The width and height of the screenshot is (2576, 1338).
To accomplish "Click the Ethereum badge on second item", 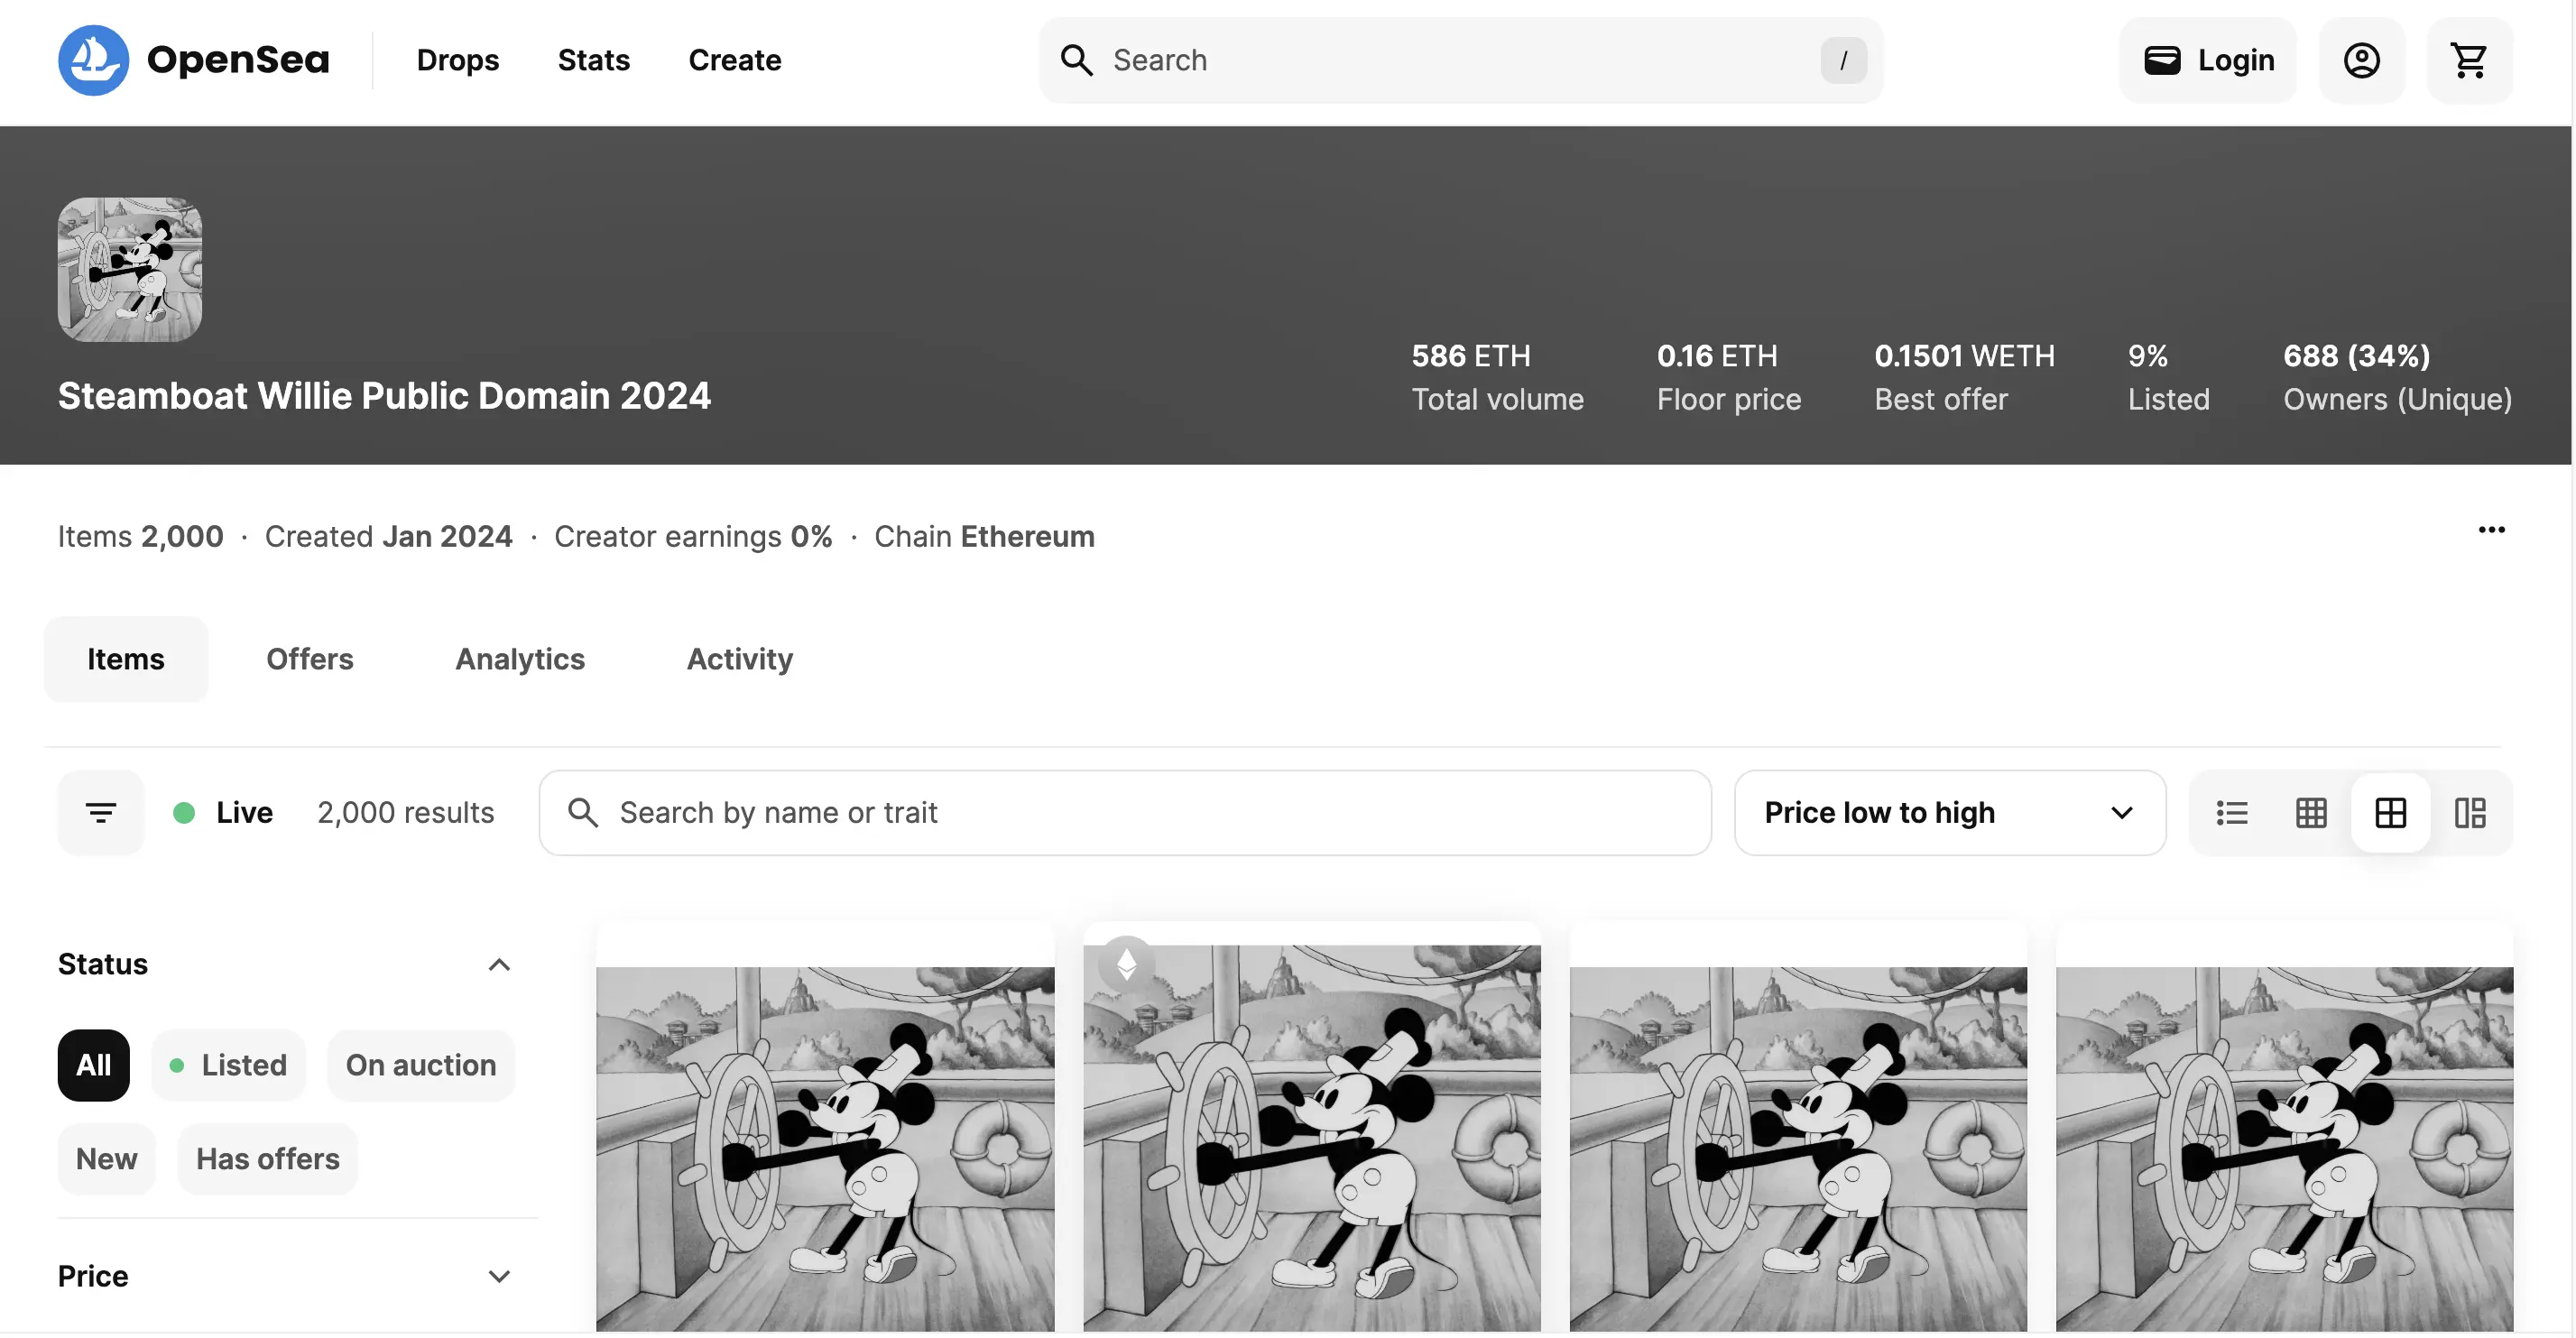I will click(x=1126, y=964).
